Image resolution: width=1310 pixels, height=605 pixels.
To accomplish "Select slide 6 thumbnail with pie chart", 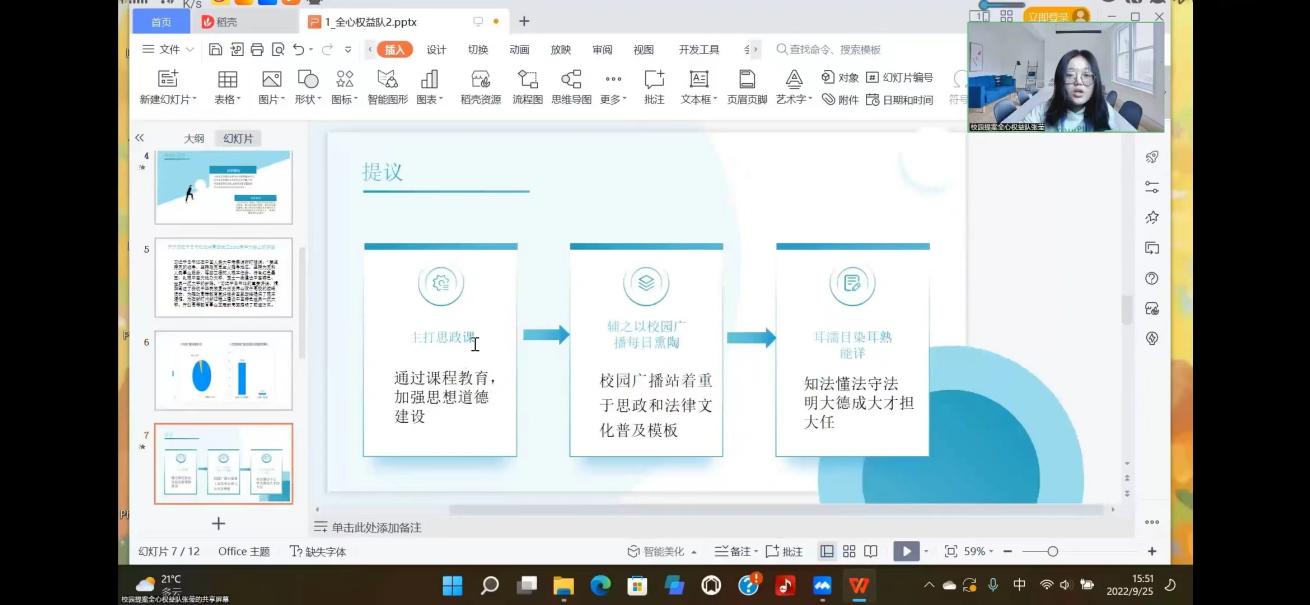I will (223, 370).
